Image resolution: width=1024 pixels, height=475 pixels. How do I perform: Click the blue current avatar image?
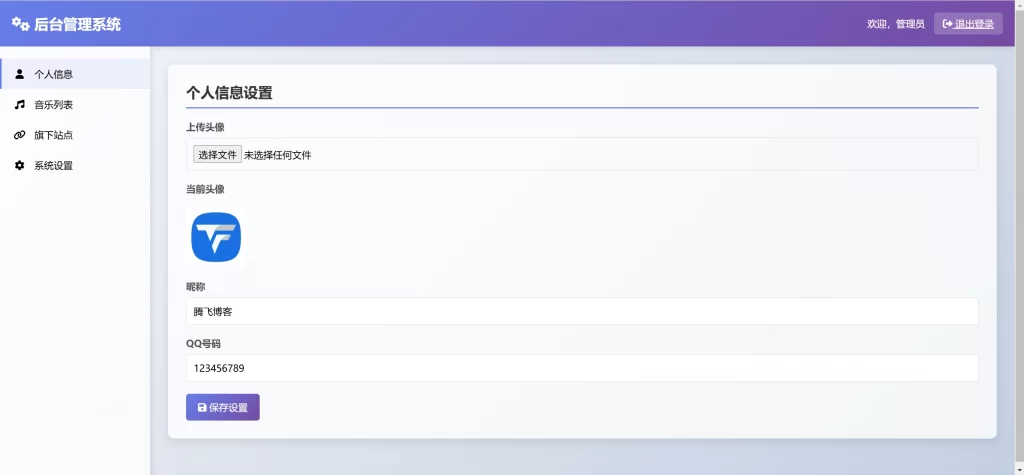click(x=216, y=238)
